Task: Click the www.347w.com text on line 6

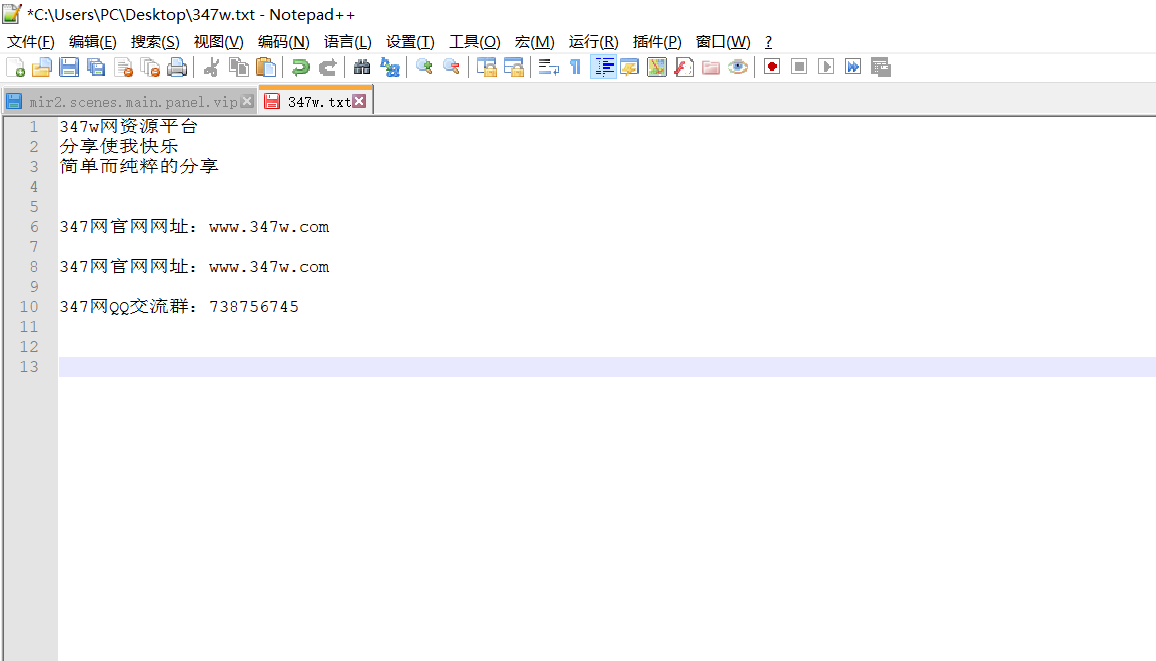Action: point(269,227)
